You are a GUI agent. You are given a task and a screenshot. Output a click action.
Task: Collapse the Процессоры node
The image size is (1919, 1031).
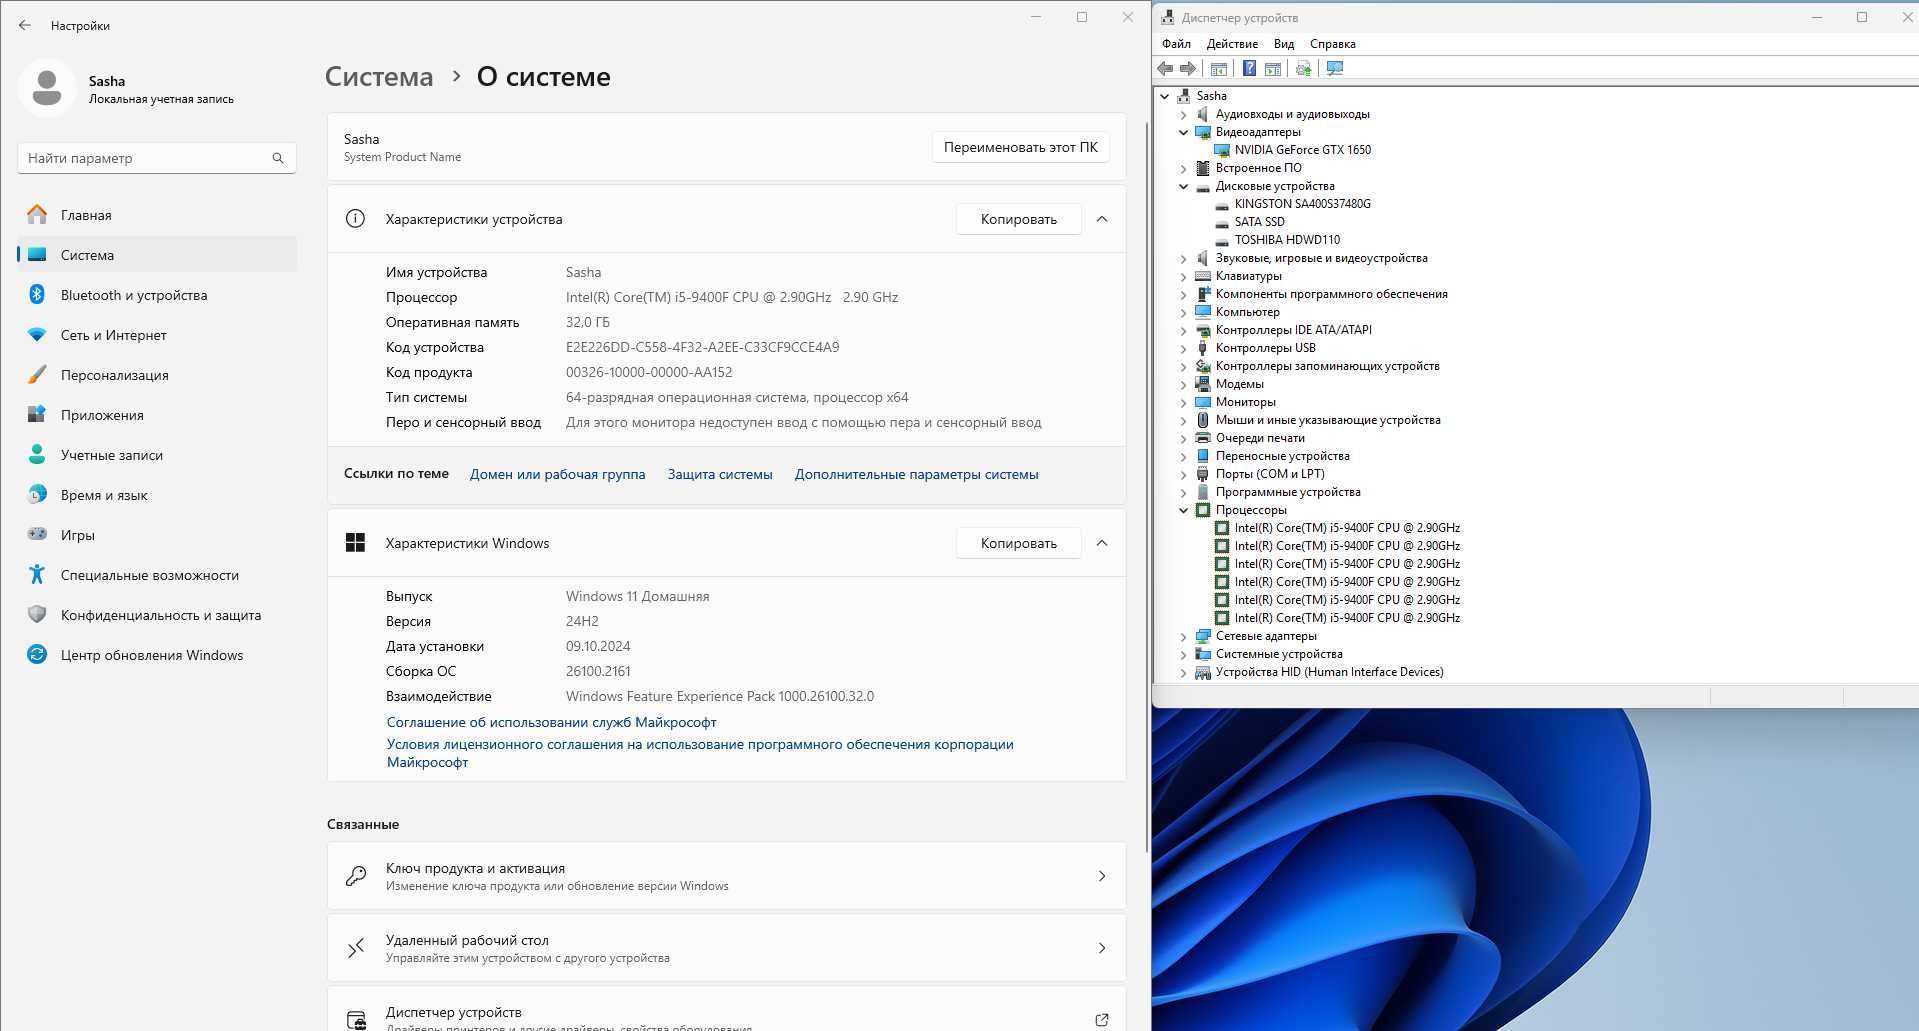point(1184,510)
